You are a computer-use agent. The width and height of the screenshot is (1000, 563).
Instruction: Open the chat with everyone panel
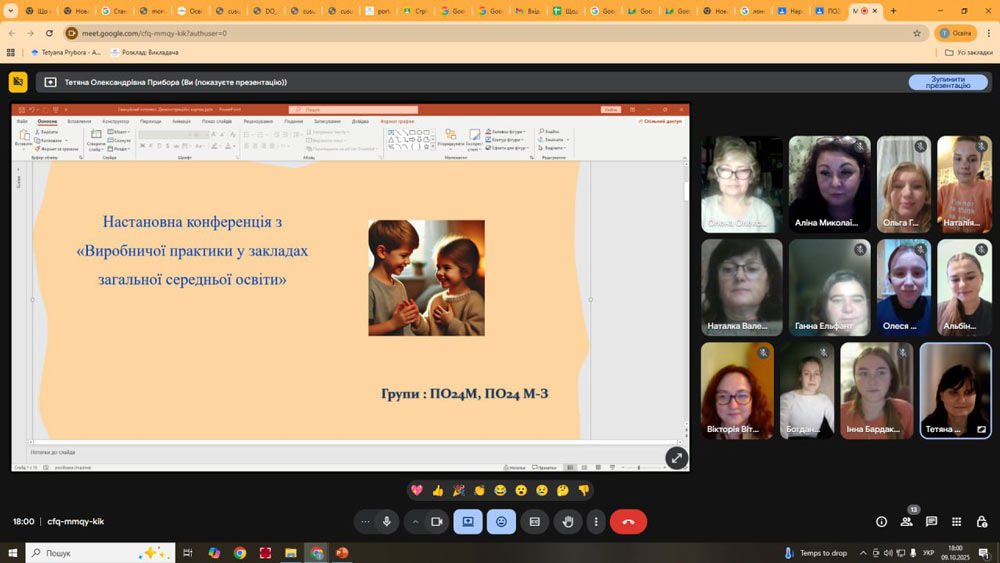(x=931, y=521)
